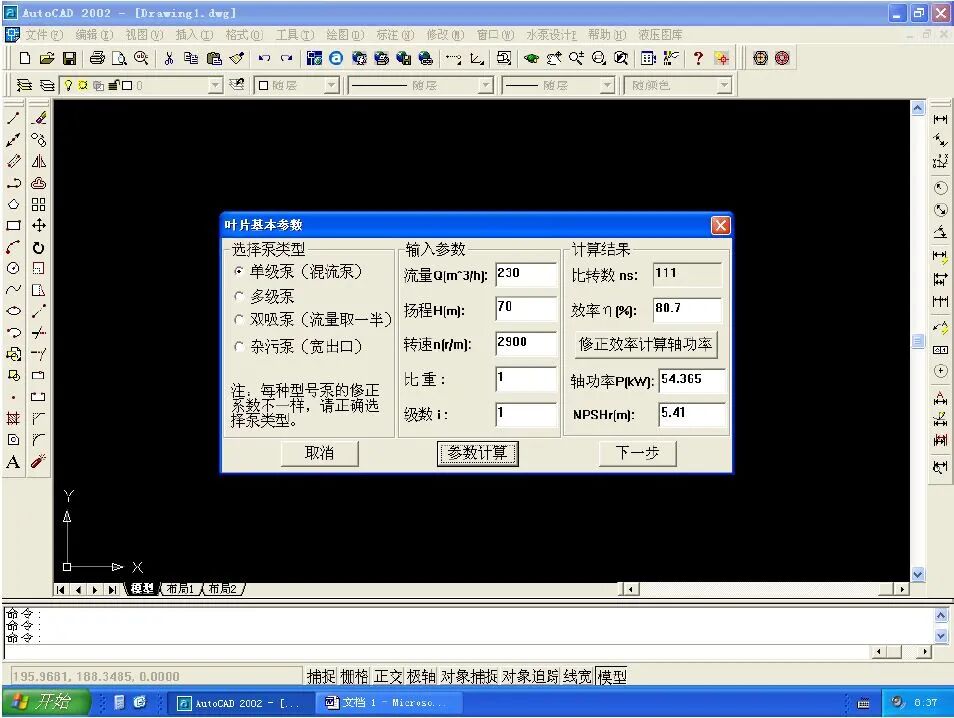Select the Rectangle draw tool

point(13,226)
